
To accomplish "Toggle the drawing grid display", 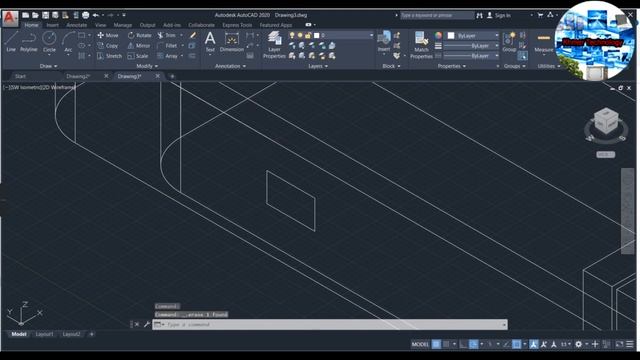I will (436, 344).
